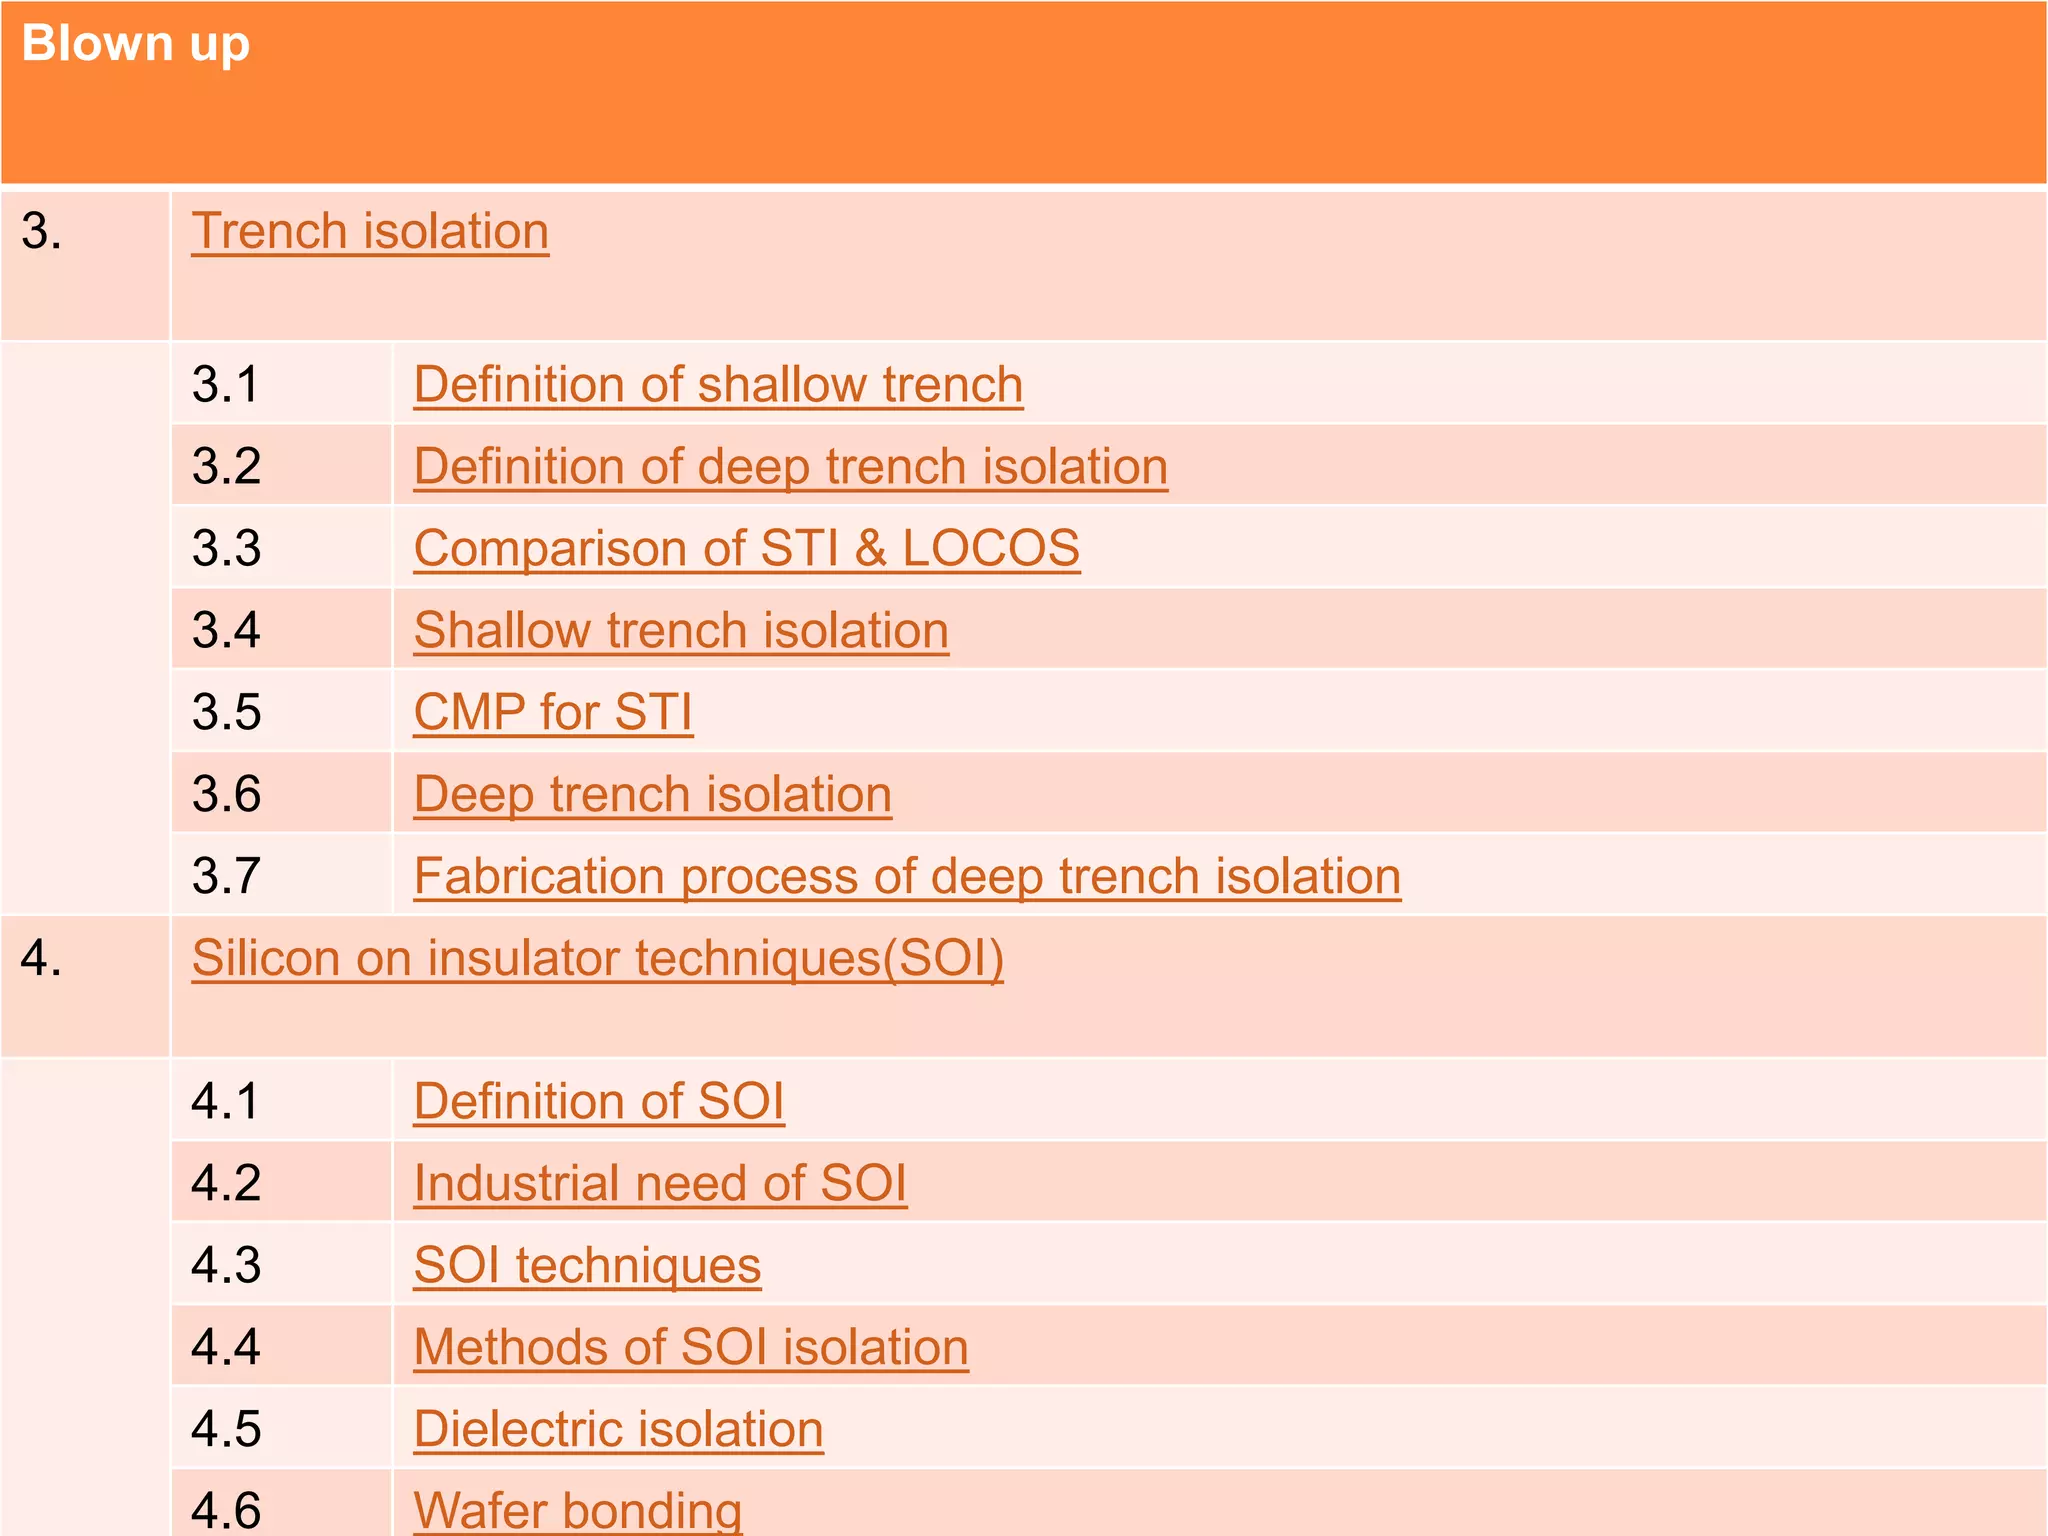Open the Trench isolation link
The image size is (2048, 1536).
370,232
